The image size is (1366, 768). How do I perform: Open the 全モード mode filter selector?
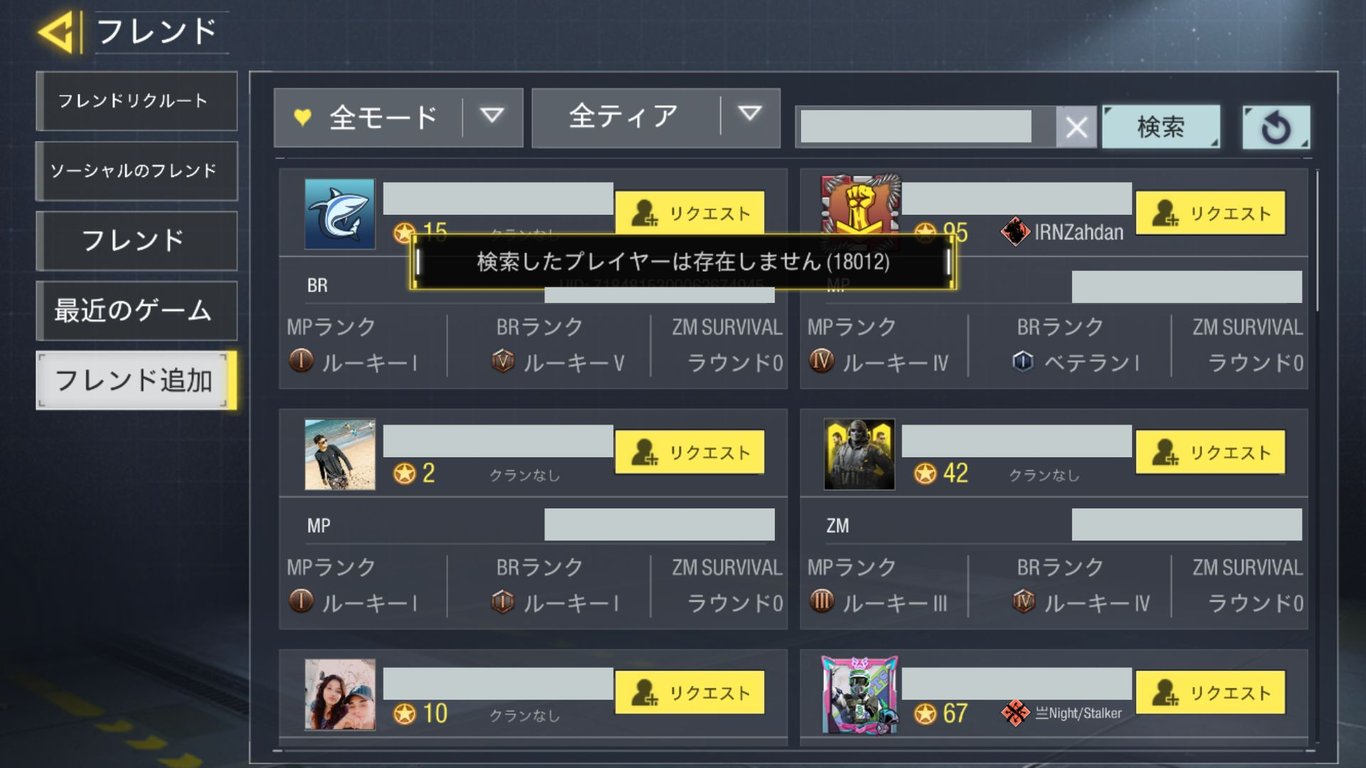tap(368, 117)
